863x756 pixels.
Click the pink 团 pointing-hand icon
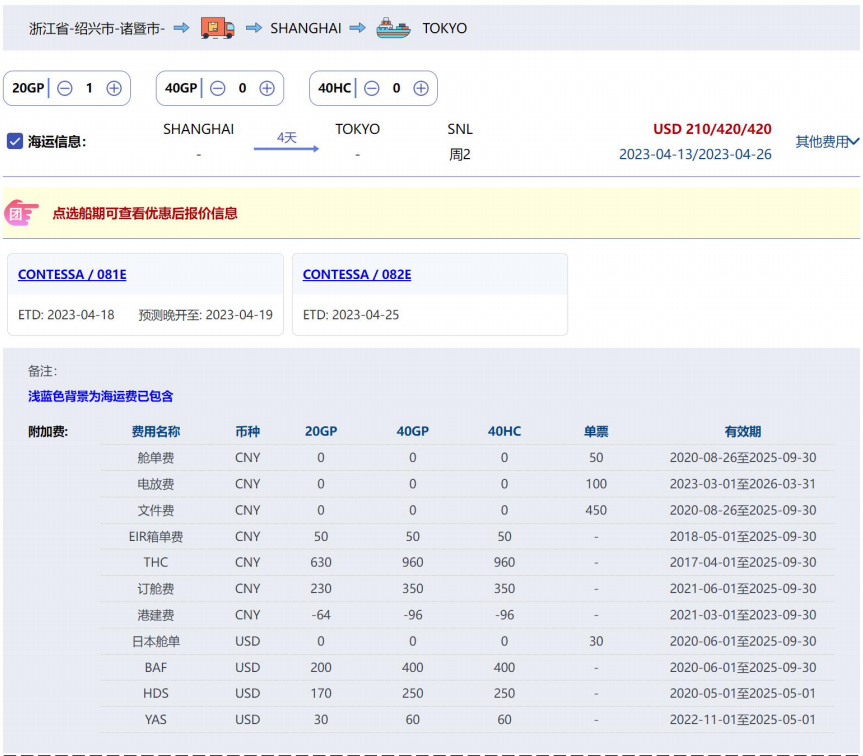[x=21, y=213]
